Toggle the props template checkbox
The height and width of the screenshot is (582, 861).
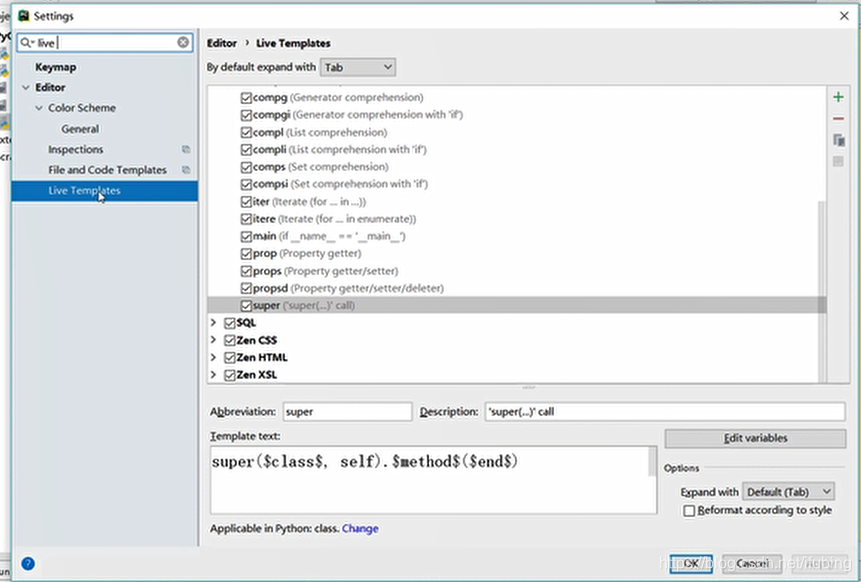(x=246, y=271)
